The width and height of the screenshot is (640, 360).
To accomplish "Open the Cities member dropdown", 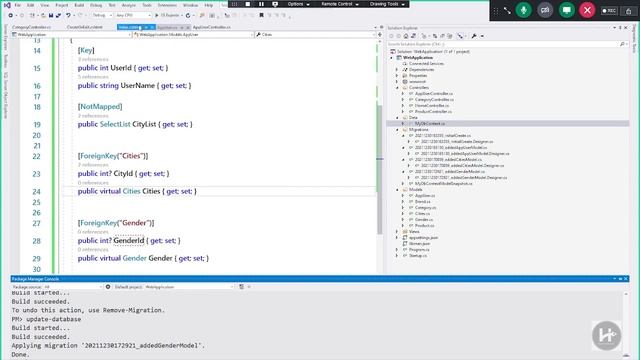I will point(315,35).
